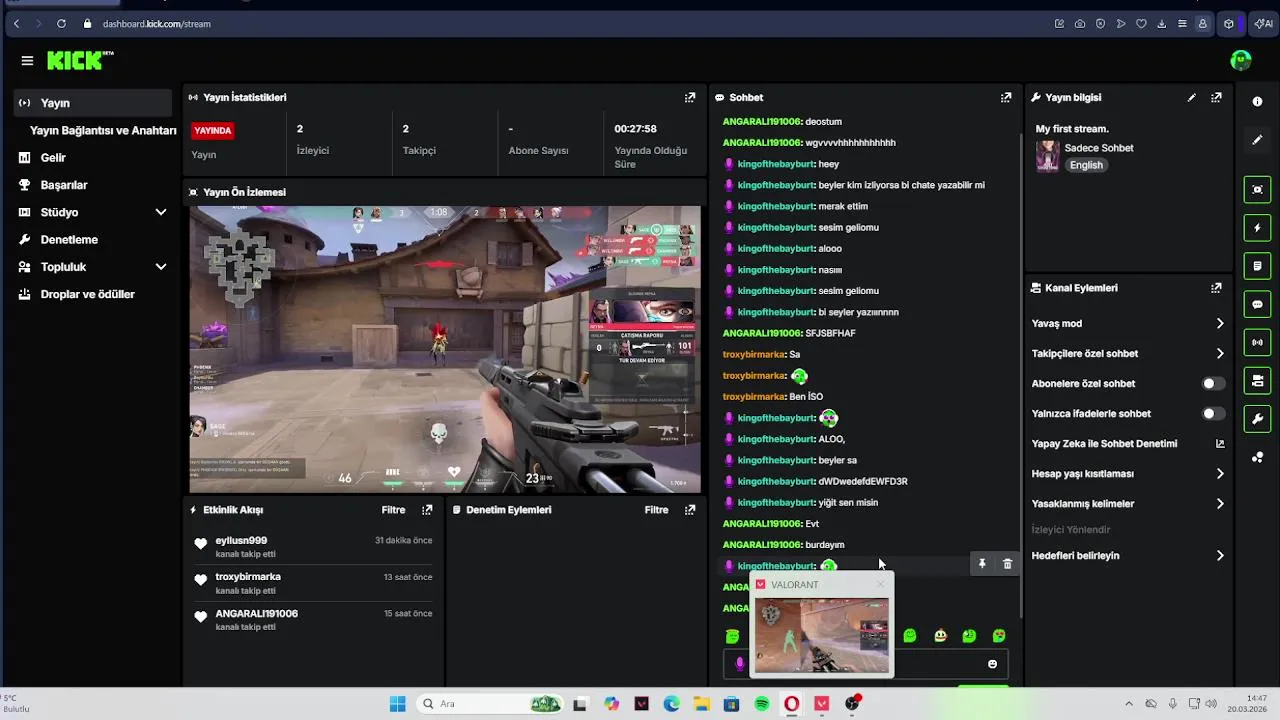Open Hesap yaşı kısıtlaması settings
The image size is (1280, 720).
[x=1127, y=474]
